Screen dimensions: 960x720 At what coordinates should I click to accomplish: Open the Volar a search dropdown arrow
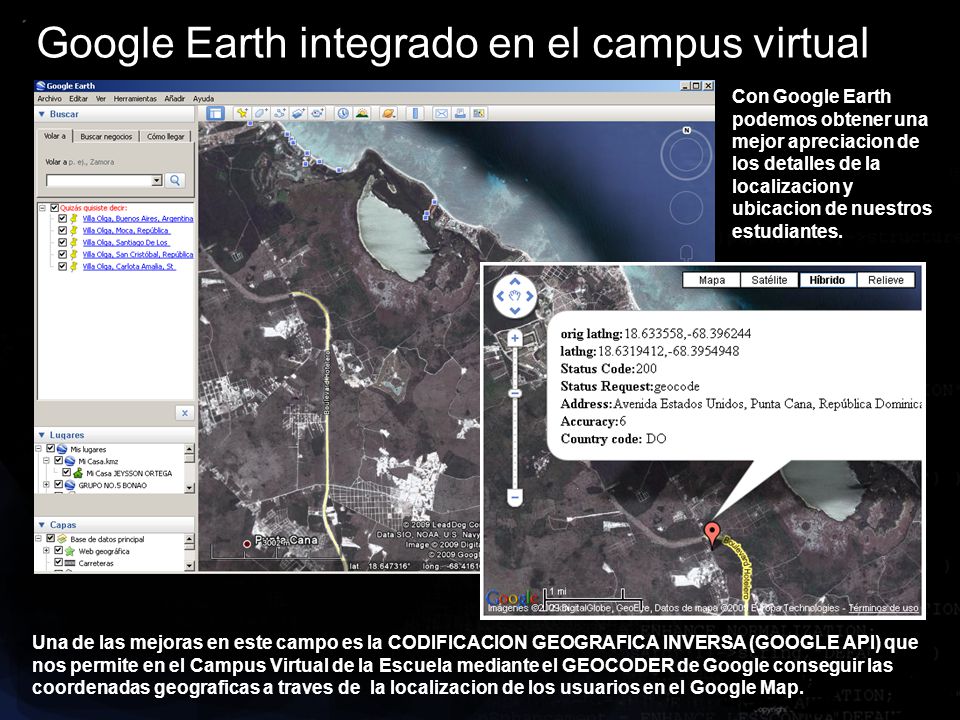pyautogui.click(x=157, y=180)
